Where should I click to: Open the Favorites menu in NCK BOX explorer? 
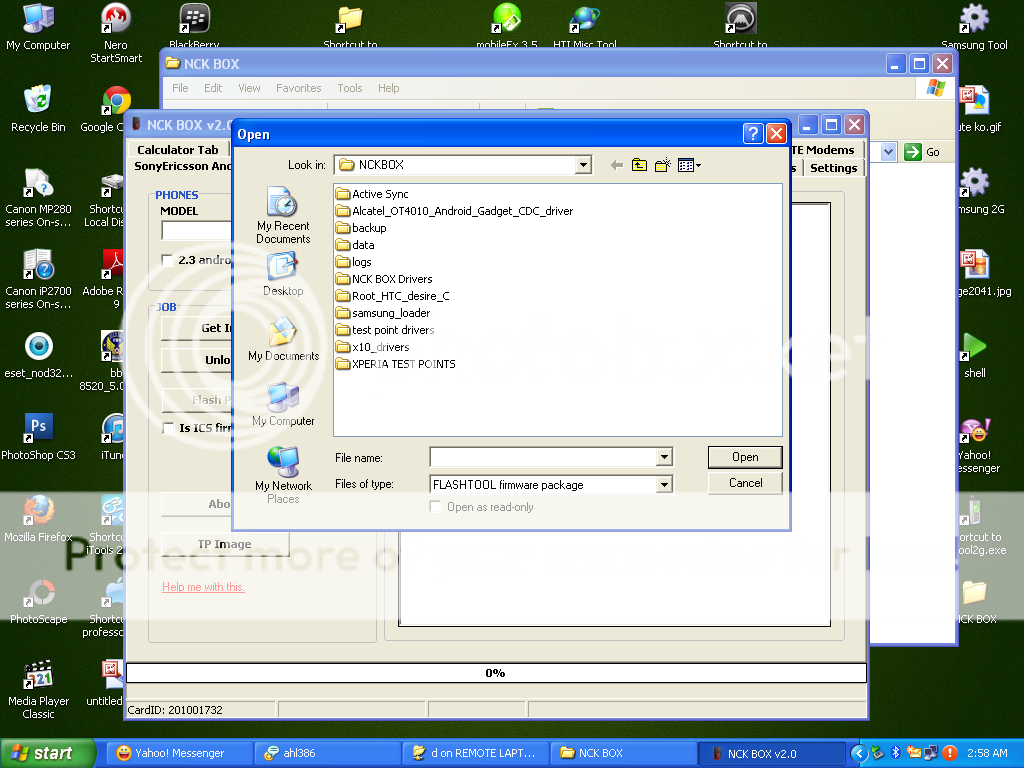[298, 88]
